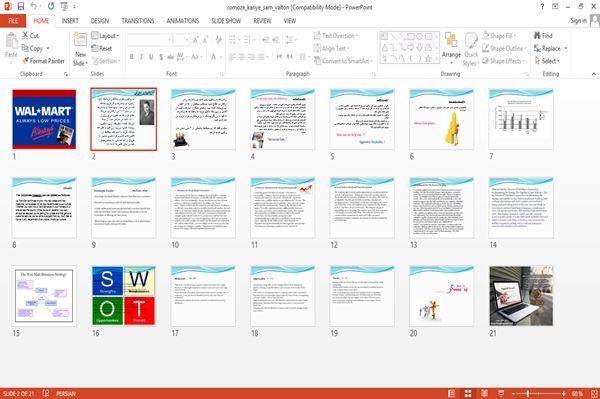The height and width of the screenshot is (399, 600).
Task: Switch to the INSERT tab
Action: tap(70, 21)
